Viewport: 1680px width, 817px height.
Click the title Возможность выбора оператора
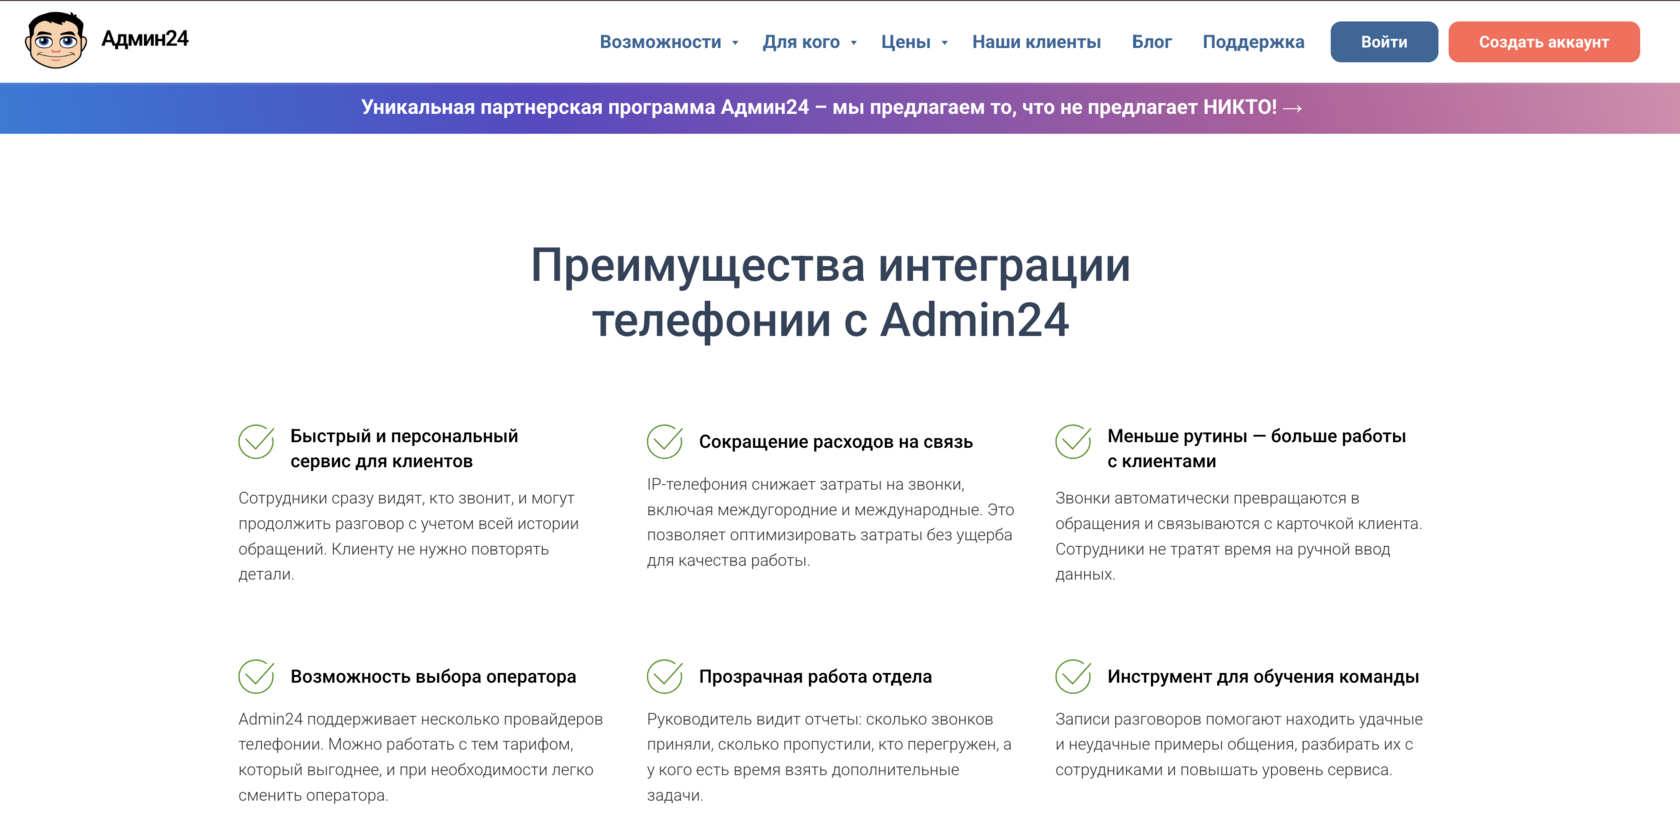[x=433, y=677]
